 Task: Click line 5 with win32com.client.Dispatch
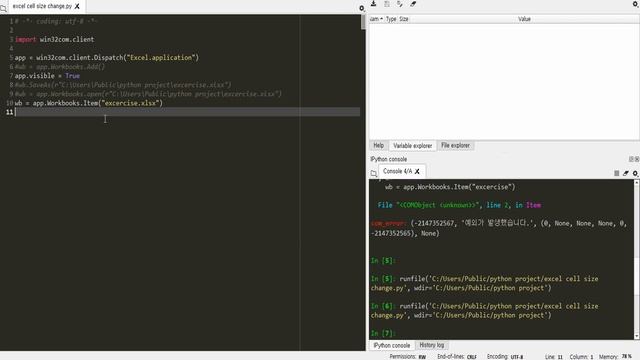point(107,58)
